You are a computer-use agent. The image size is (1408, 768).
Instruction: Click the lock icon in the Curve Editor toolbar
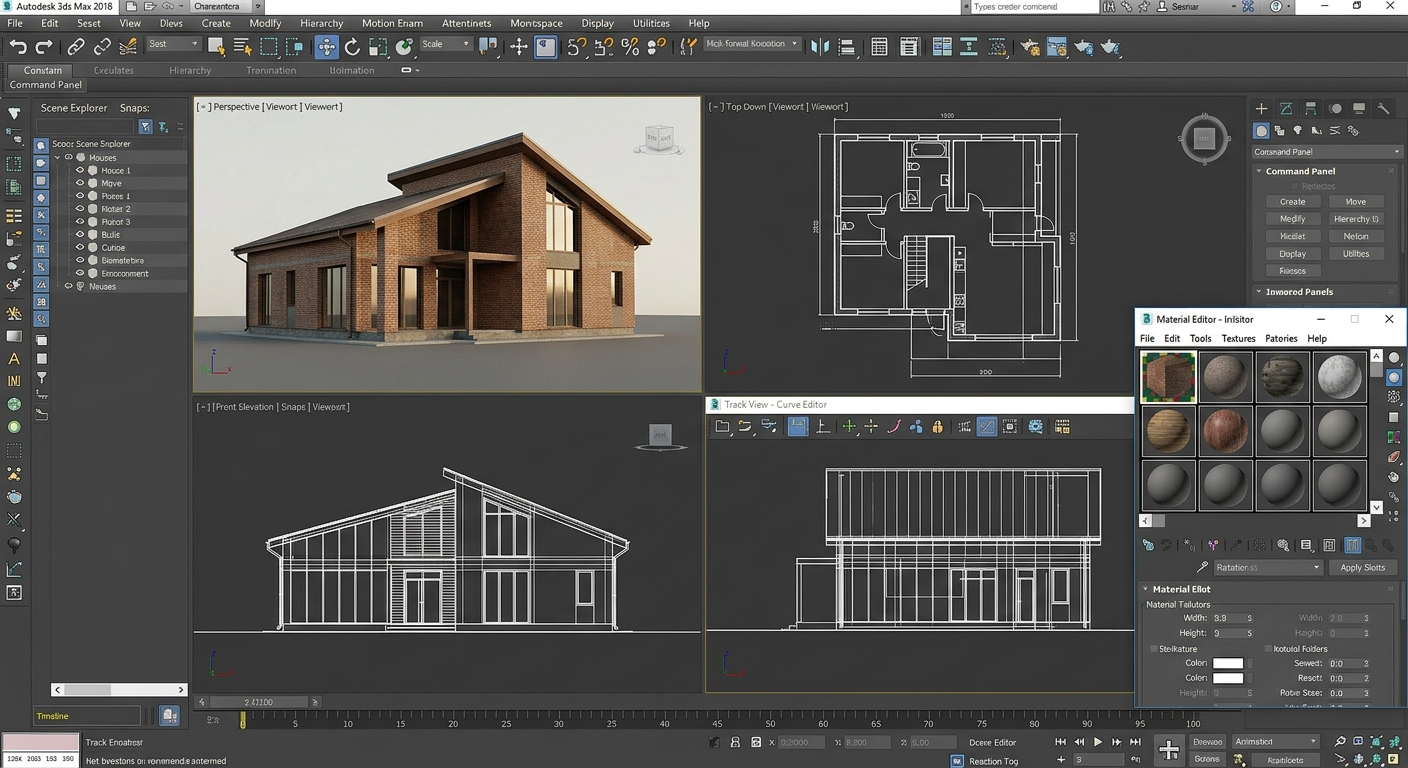936,426
